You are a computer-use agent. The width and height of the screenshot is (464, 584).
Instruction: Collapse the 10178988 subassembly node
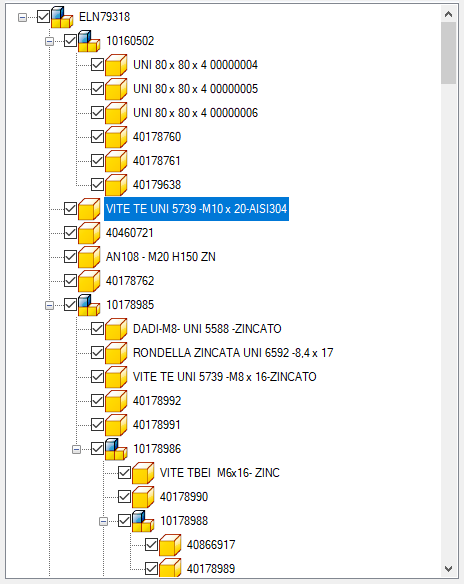(x=104, y=521)
